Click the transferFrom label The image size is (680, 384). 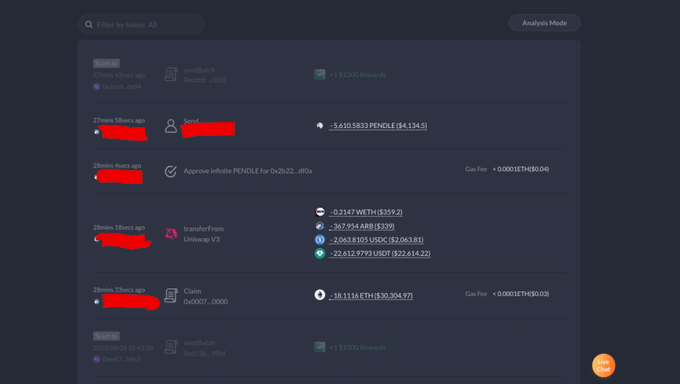203,229
